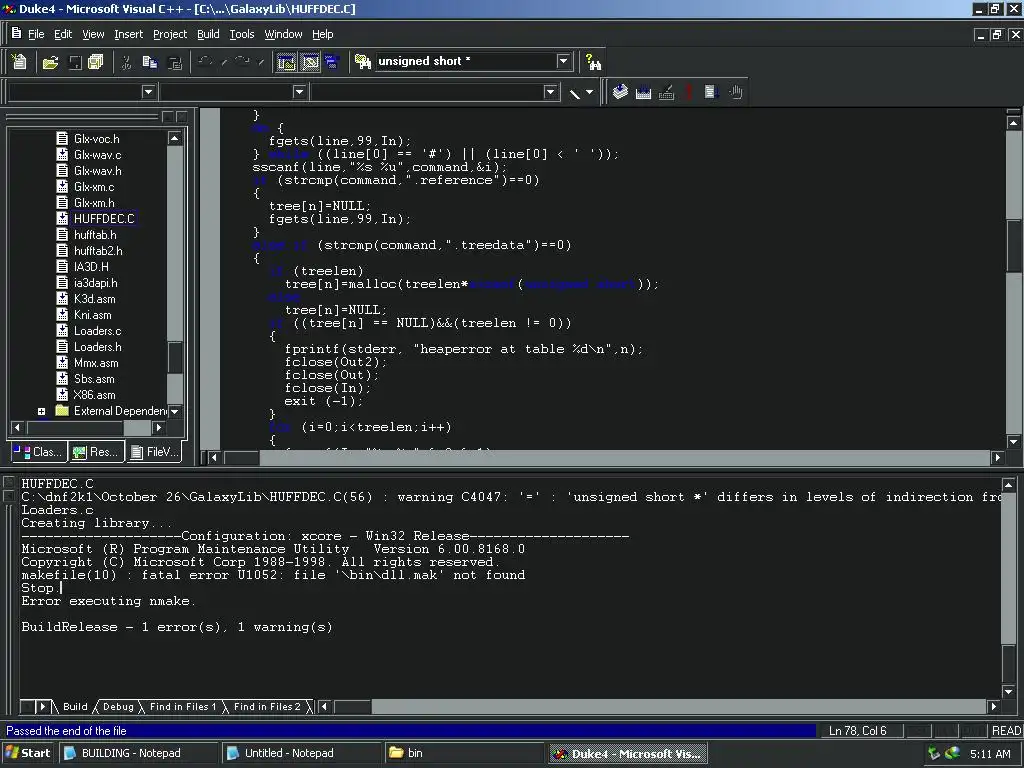Viewport: 1024px width, 768px height.
Task: Switch to the FileView tab
Action: click(x=154, y=451)
